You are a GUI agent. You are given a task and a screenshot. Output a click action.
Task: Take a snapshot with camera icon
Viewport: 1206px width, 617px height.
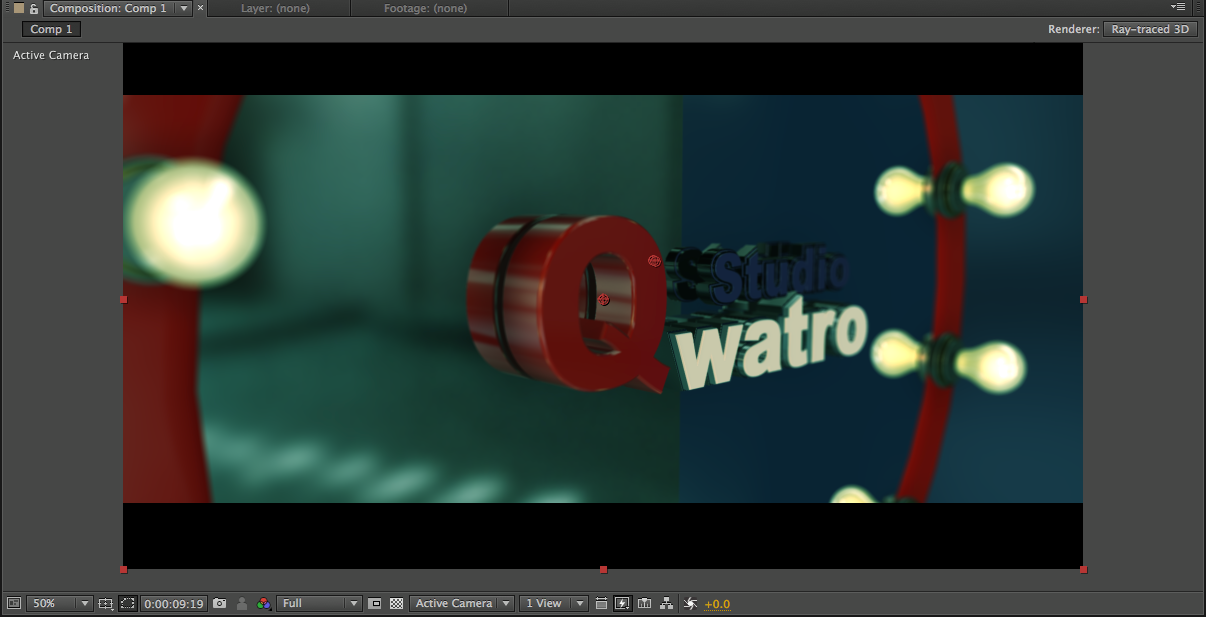[220, 604]
